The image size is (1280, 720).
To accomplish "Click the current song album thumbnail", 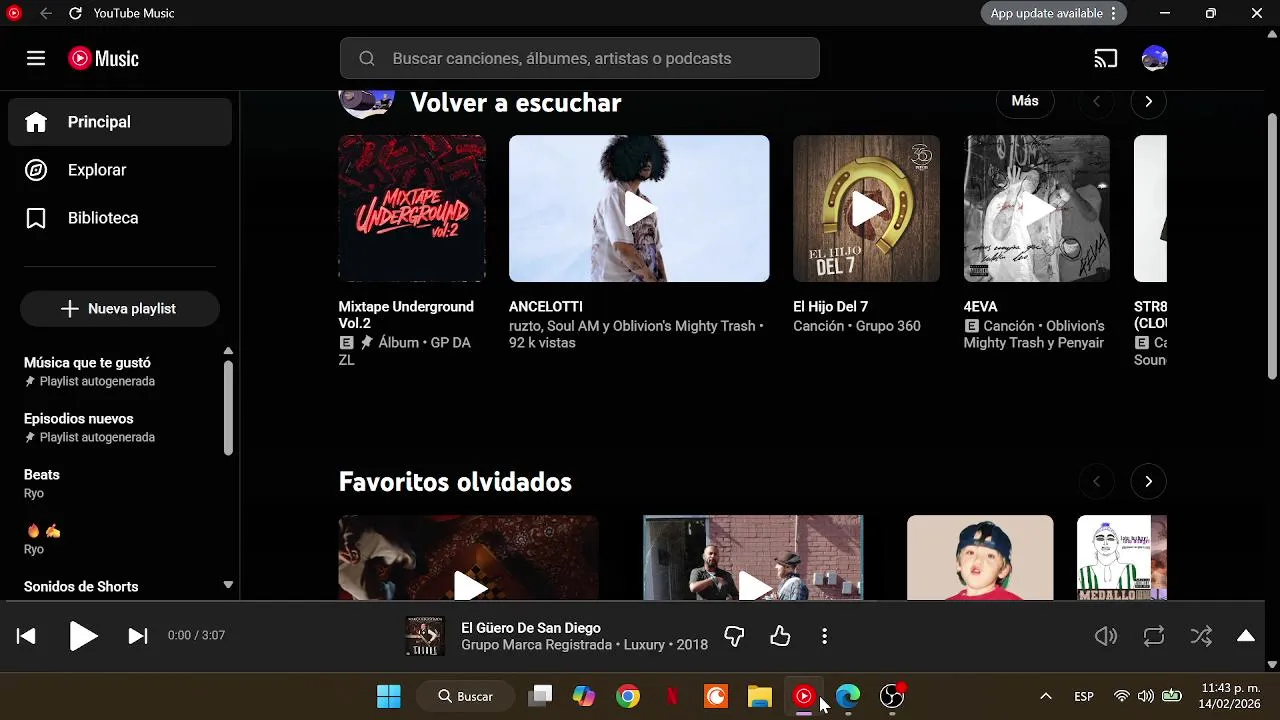I will (425, 636).
